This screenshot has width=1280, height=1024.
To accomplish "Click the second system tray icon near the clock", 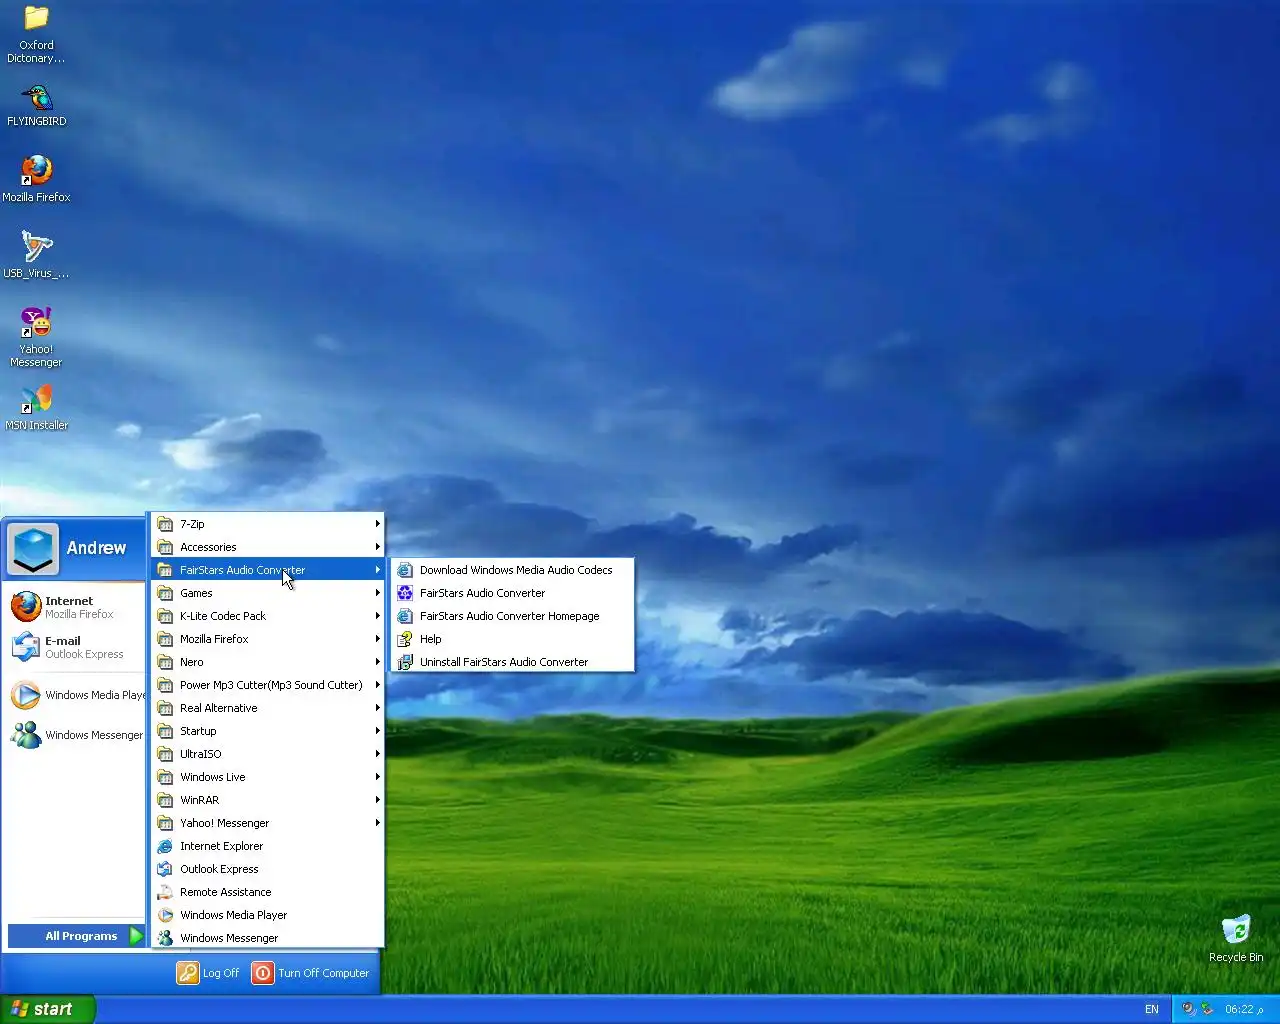I will (1207, 1009).
